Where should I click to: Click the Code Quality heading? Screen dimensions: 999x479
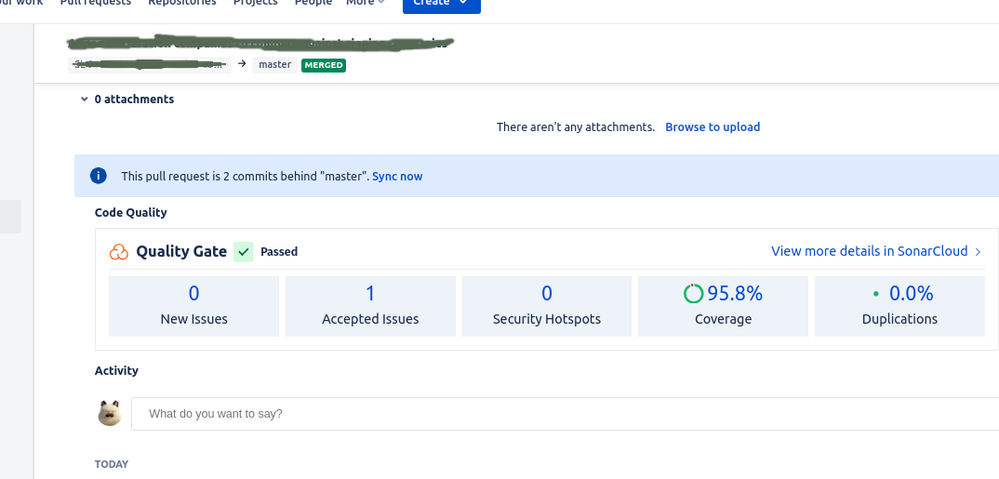coord(131,213)
